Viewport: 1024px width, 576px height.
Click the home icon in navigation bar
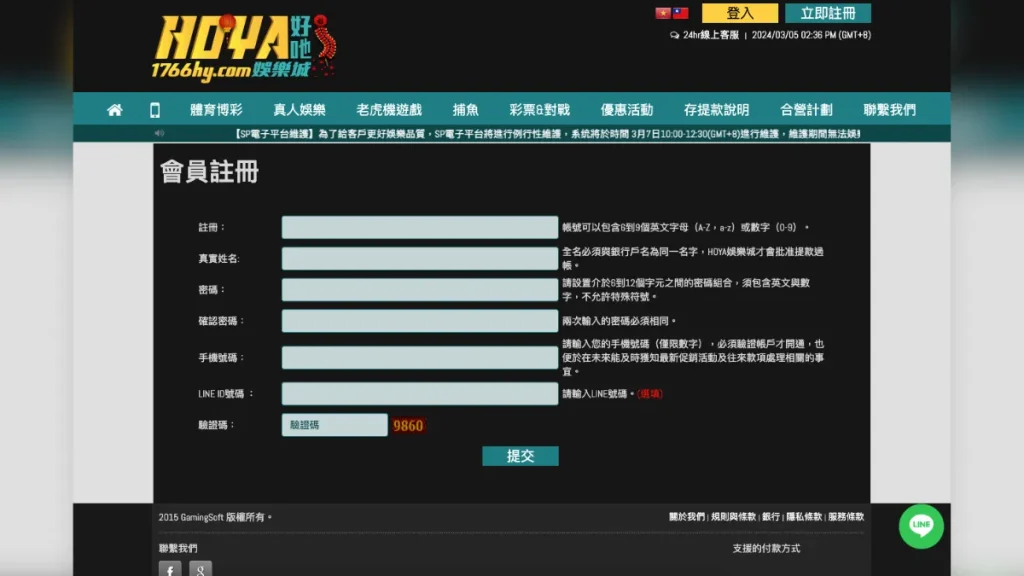115,110
